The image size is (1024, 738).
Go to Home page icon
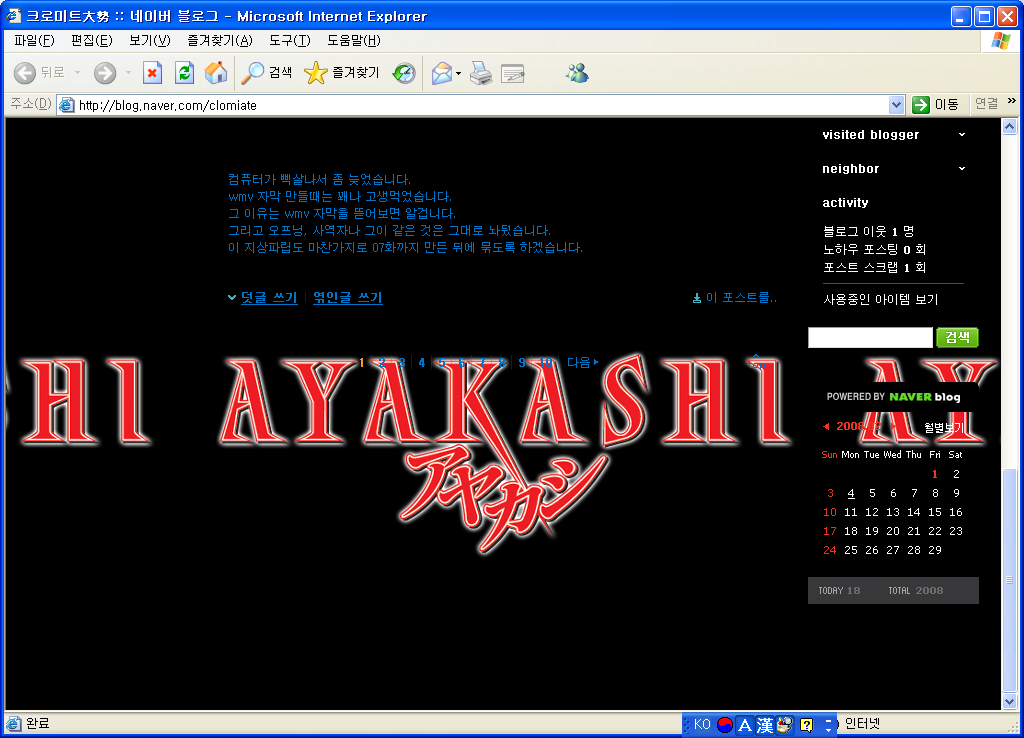pos(216,72)
